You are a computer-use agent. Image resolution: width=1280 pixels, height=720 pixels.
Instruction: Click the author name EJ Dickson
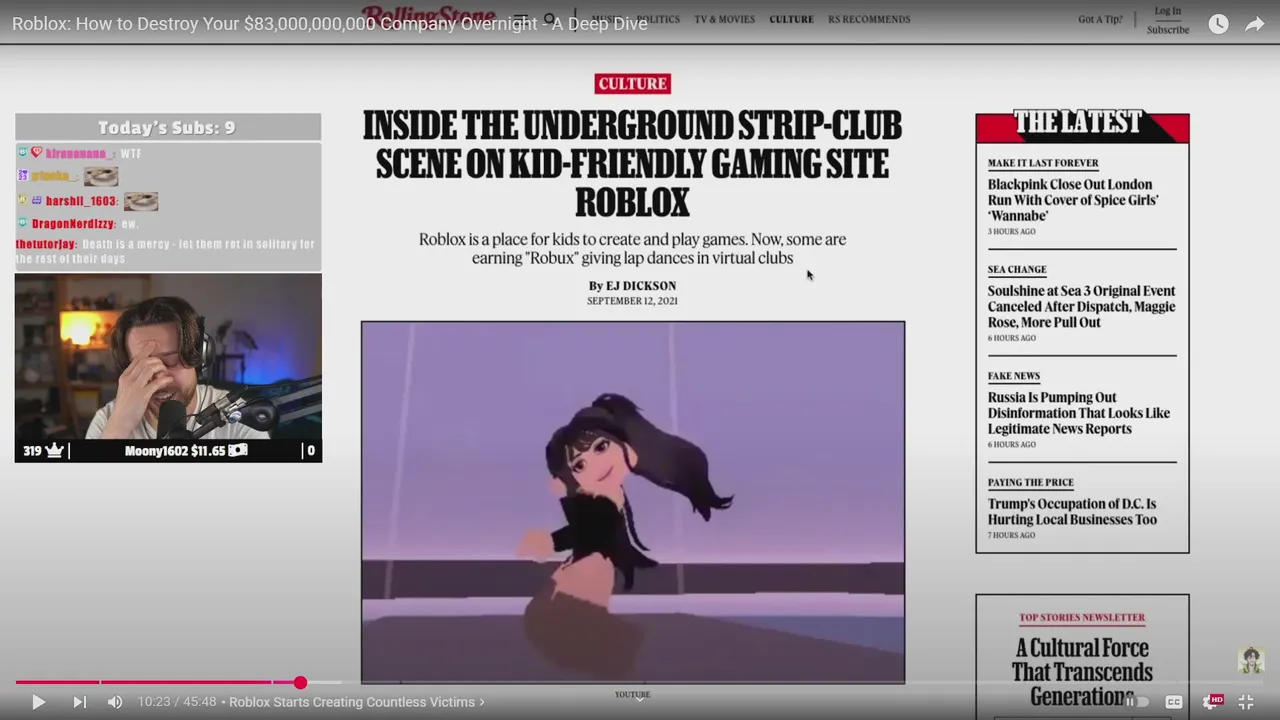click(641, 286)
